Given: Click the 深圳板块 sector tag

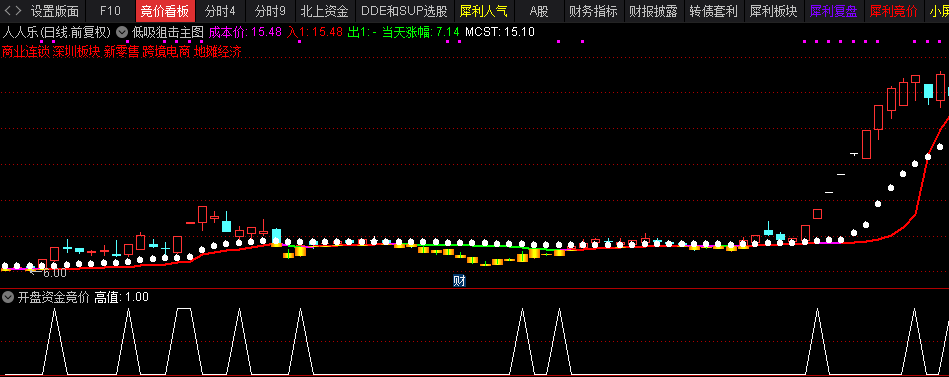Looking at the screenshot, I should [x=76, y=52].
